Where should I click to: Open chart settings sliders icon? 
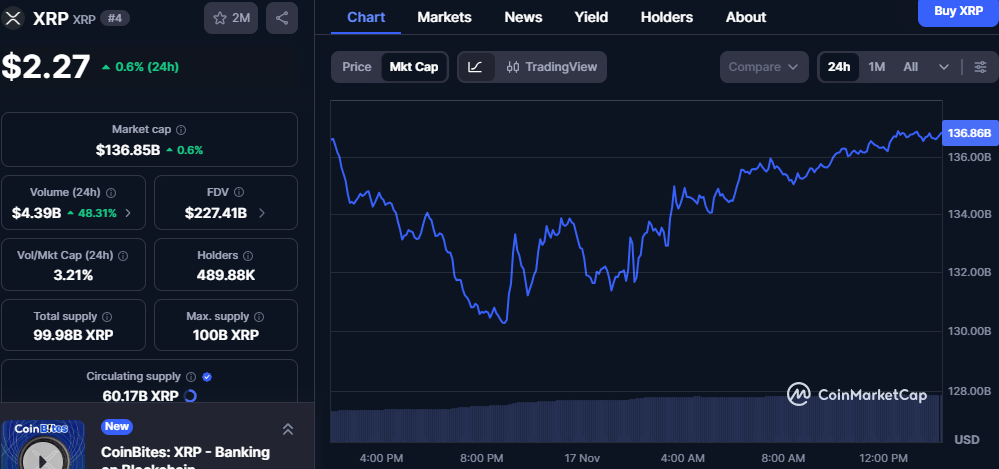[979, 67]
